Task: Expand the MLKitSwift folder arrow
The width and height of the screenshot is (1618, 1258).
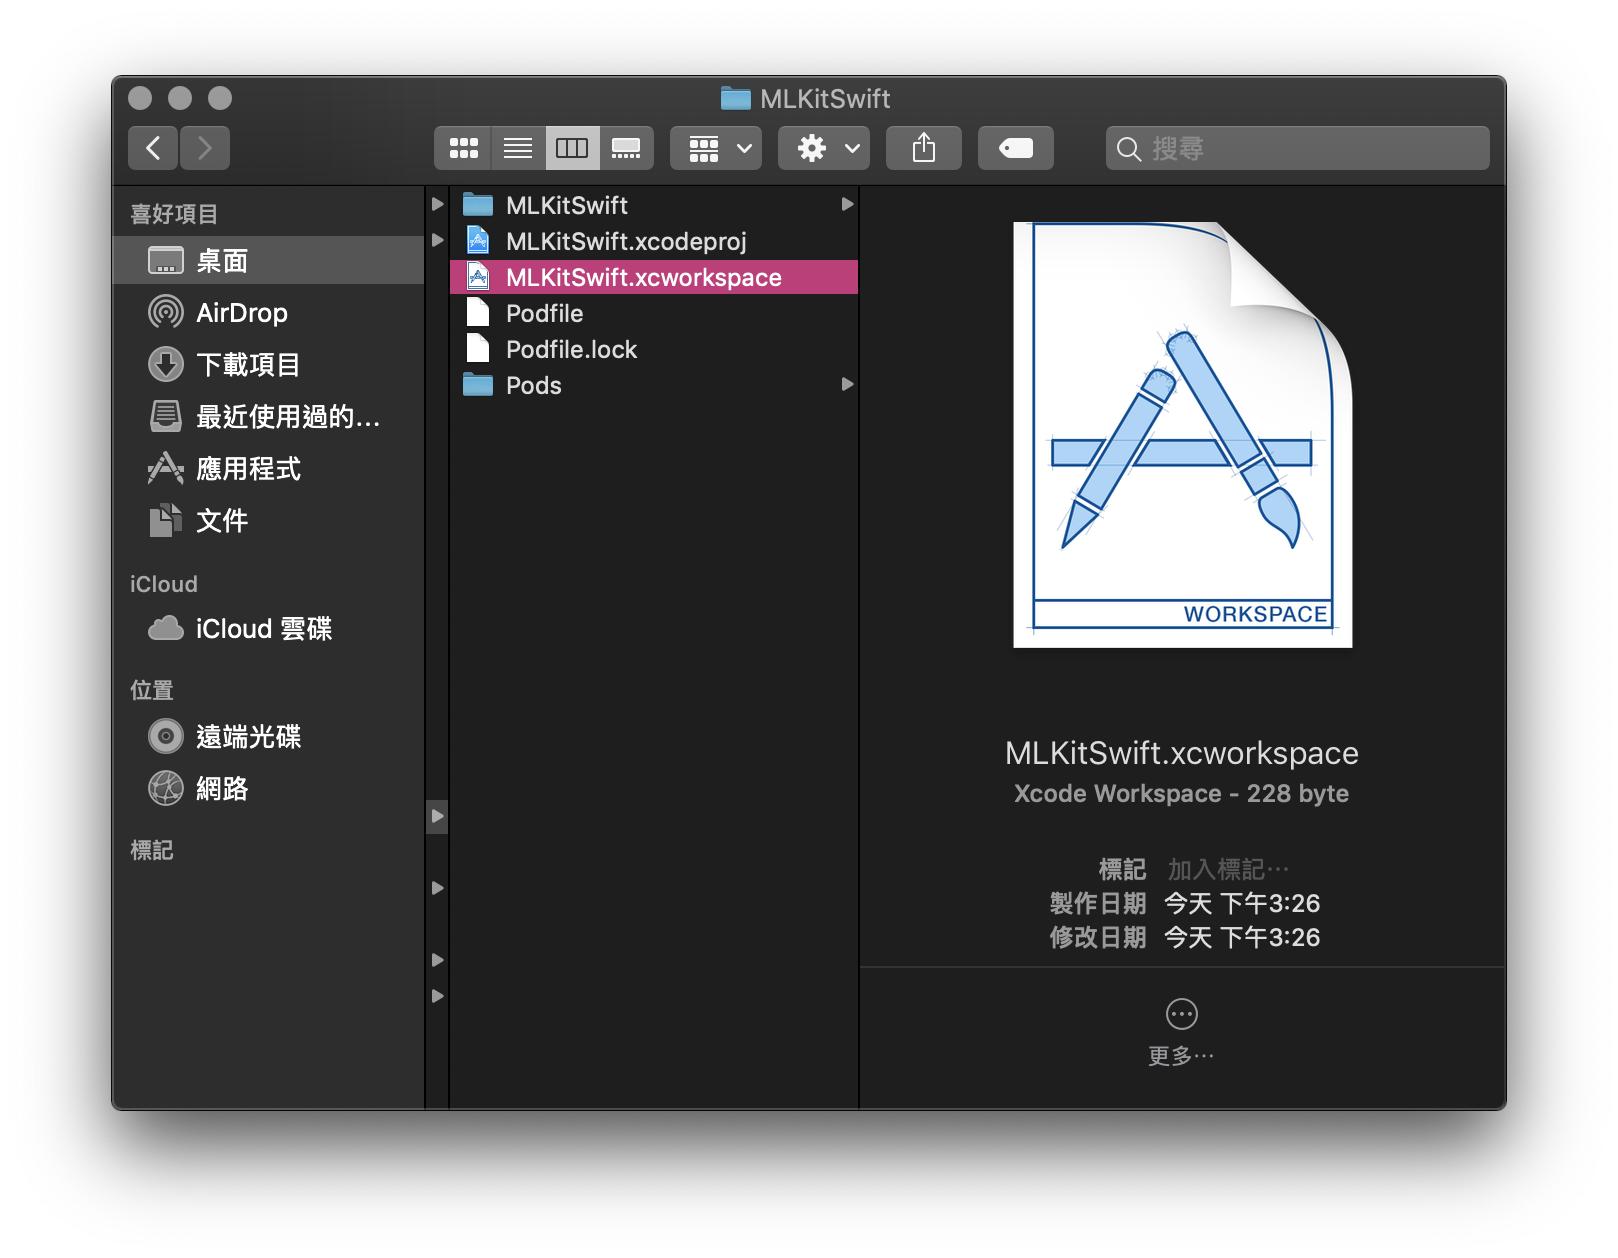Action: [847, 204]
